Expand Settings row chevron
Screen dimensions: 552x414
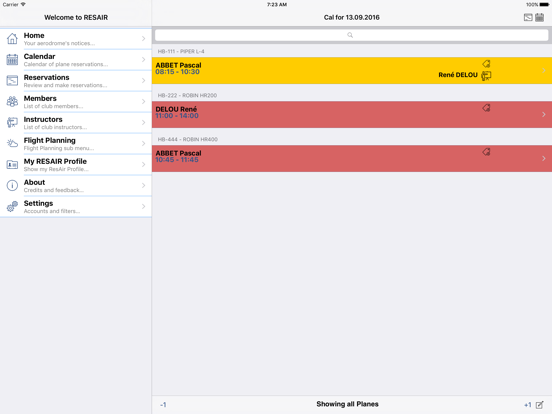click(x=143, y=206)
